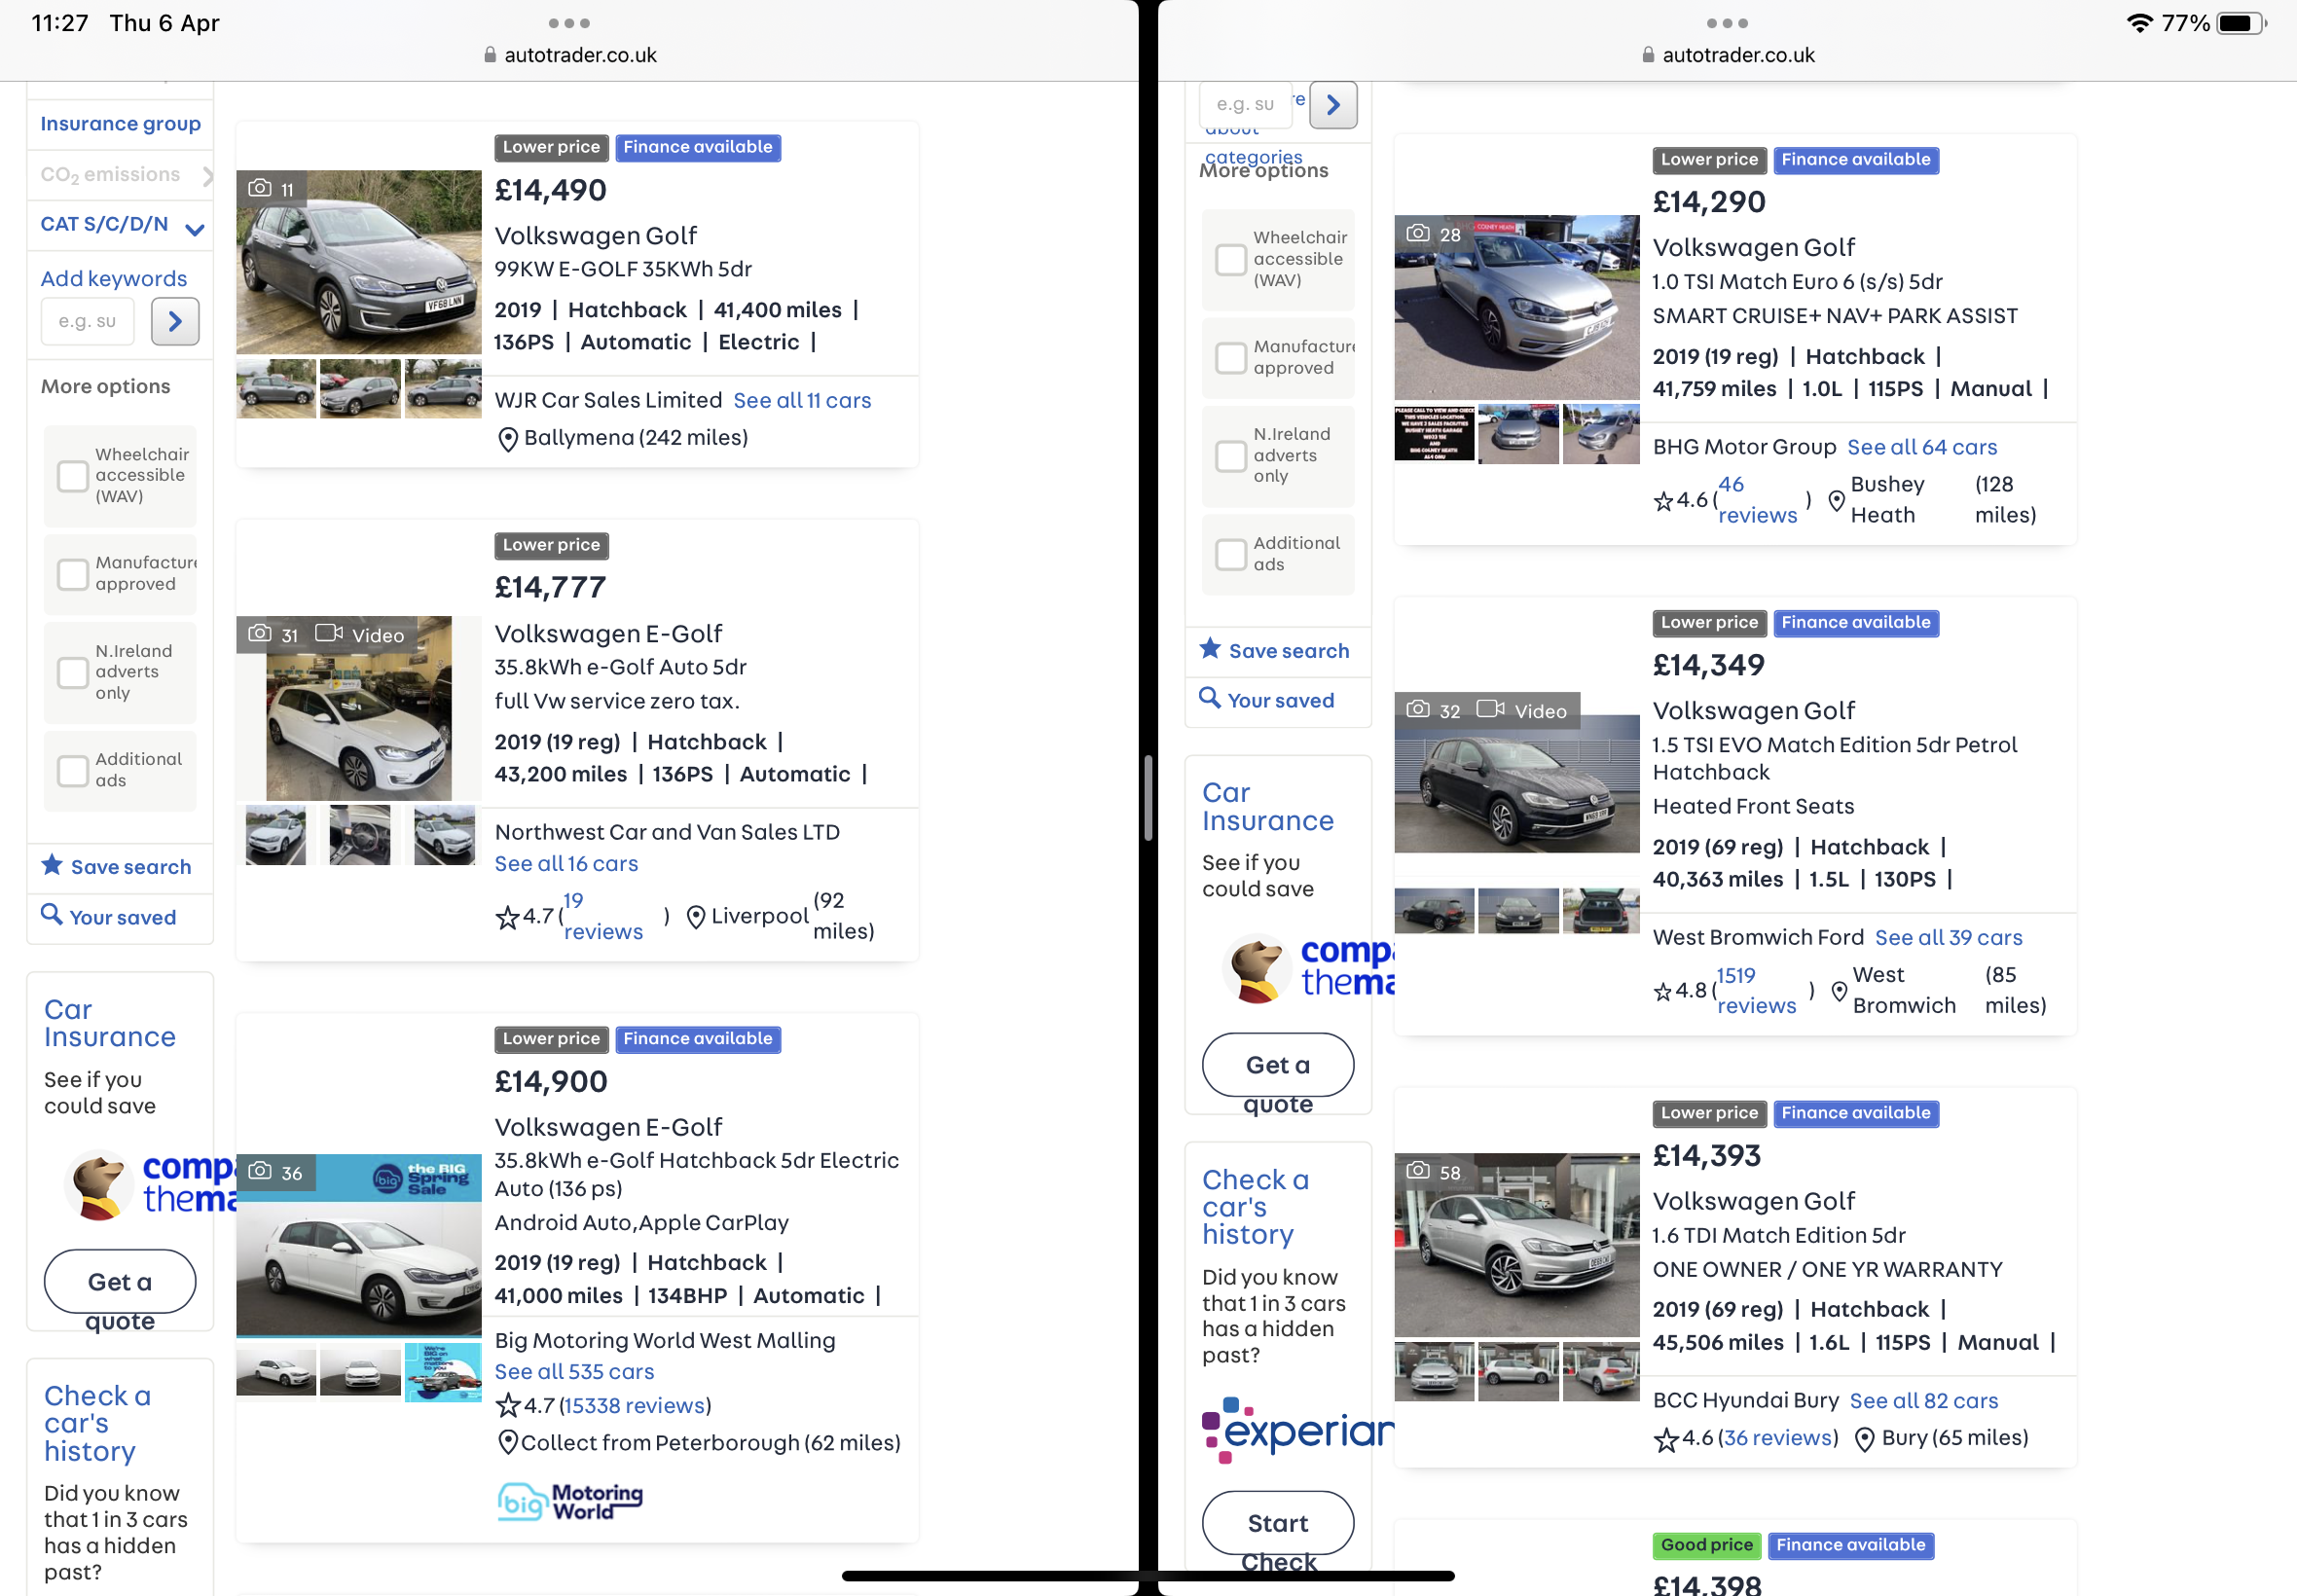Tick N.Ireland adverts only checkbox in right window
Image resolution: width=2297 pixels, height=1596 pixels.
click(x=1230, y=456)
